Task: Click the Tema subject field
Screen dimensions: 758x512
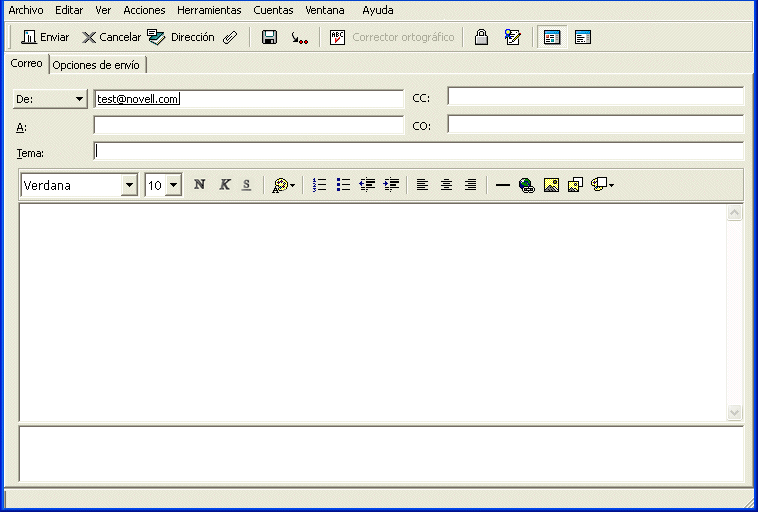Action: click(x=419, y=151)
